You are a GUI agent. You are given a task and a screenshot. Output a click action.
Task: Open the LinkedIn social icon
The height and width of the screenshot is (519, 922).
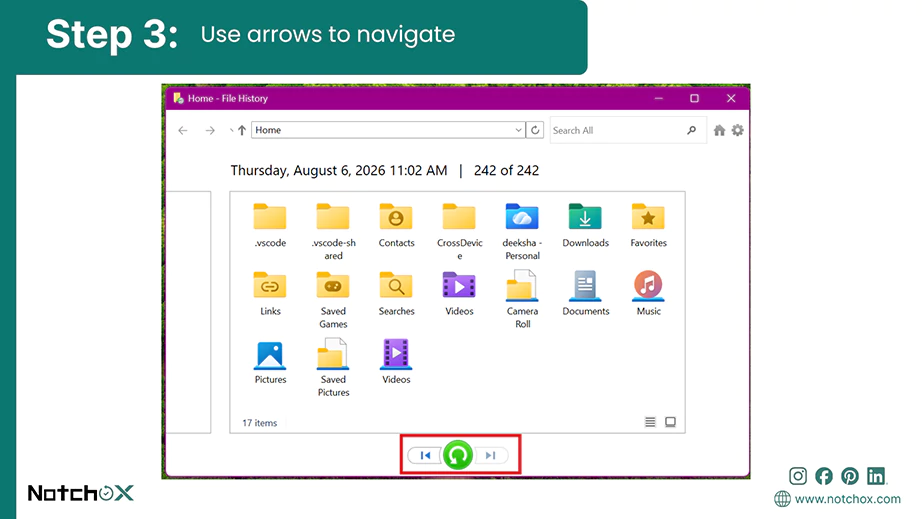pos(876,476)
